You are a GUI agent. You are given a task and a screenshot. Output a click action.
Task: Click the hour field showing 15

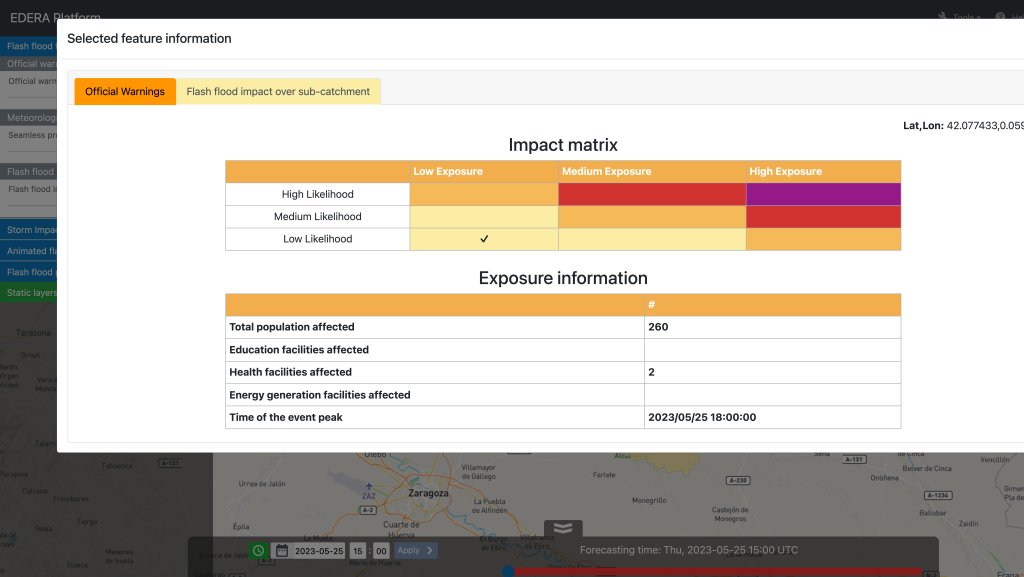[x=358, y=550]
